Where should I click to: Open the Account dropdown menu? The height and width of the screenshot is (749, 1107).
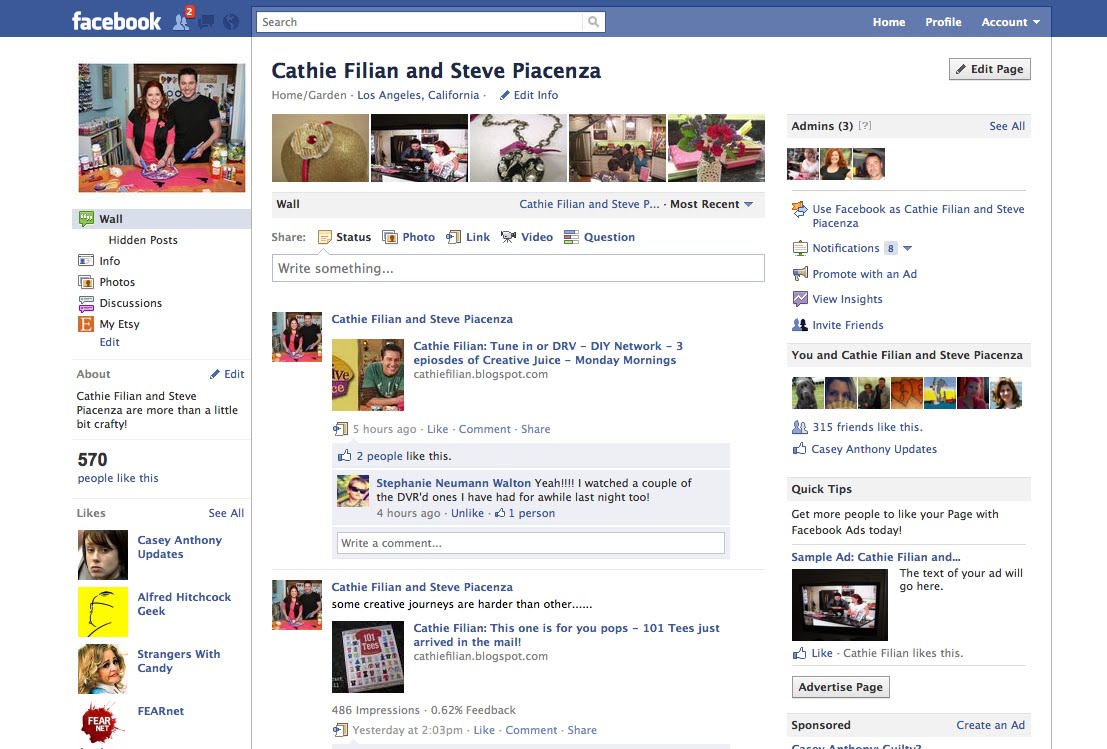(1010, 22)
